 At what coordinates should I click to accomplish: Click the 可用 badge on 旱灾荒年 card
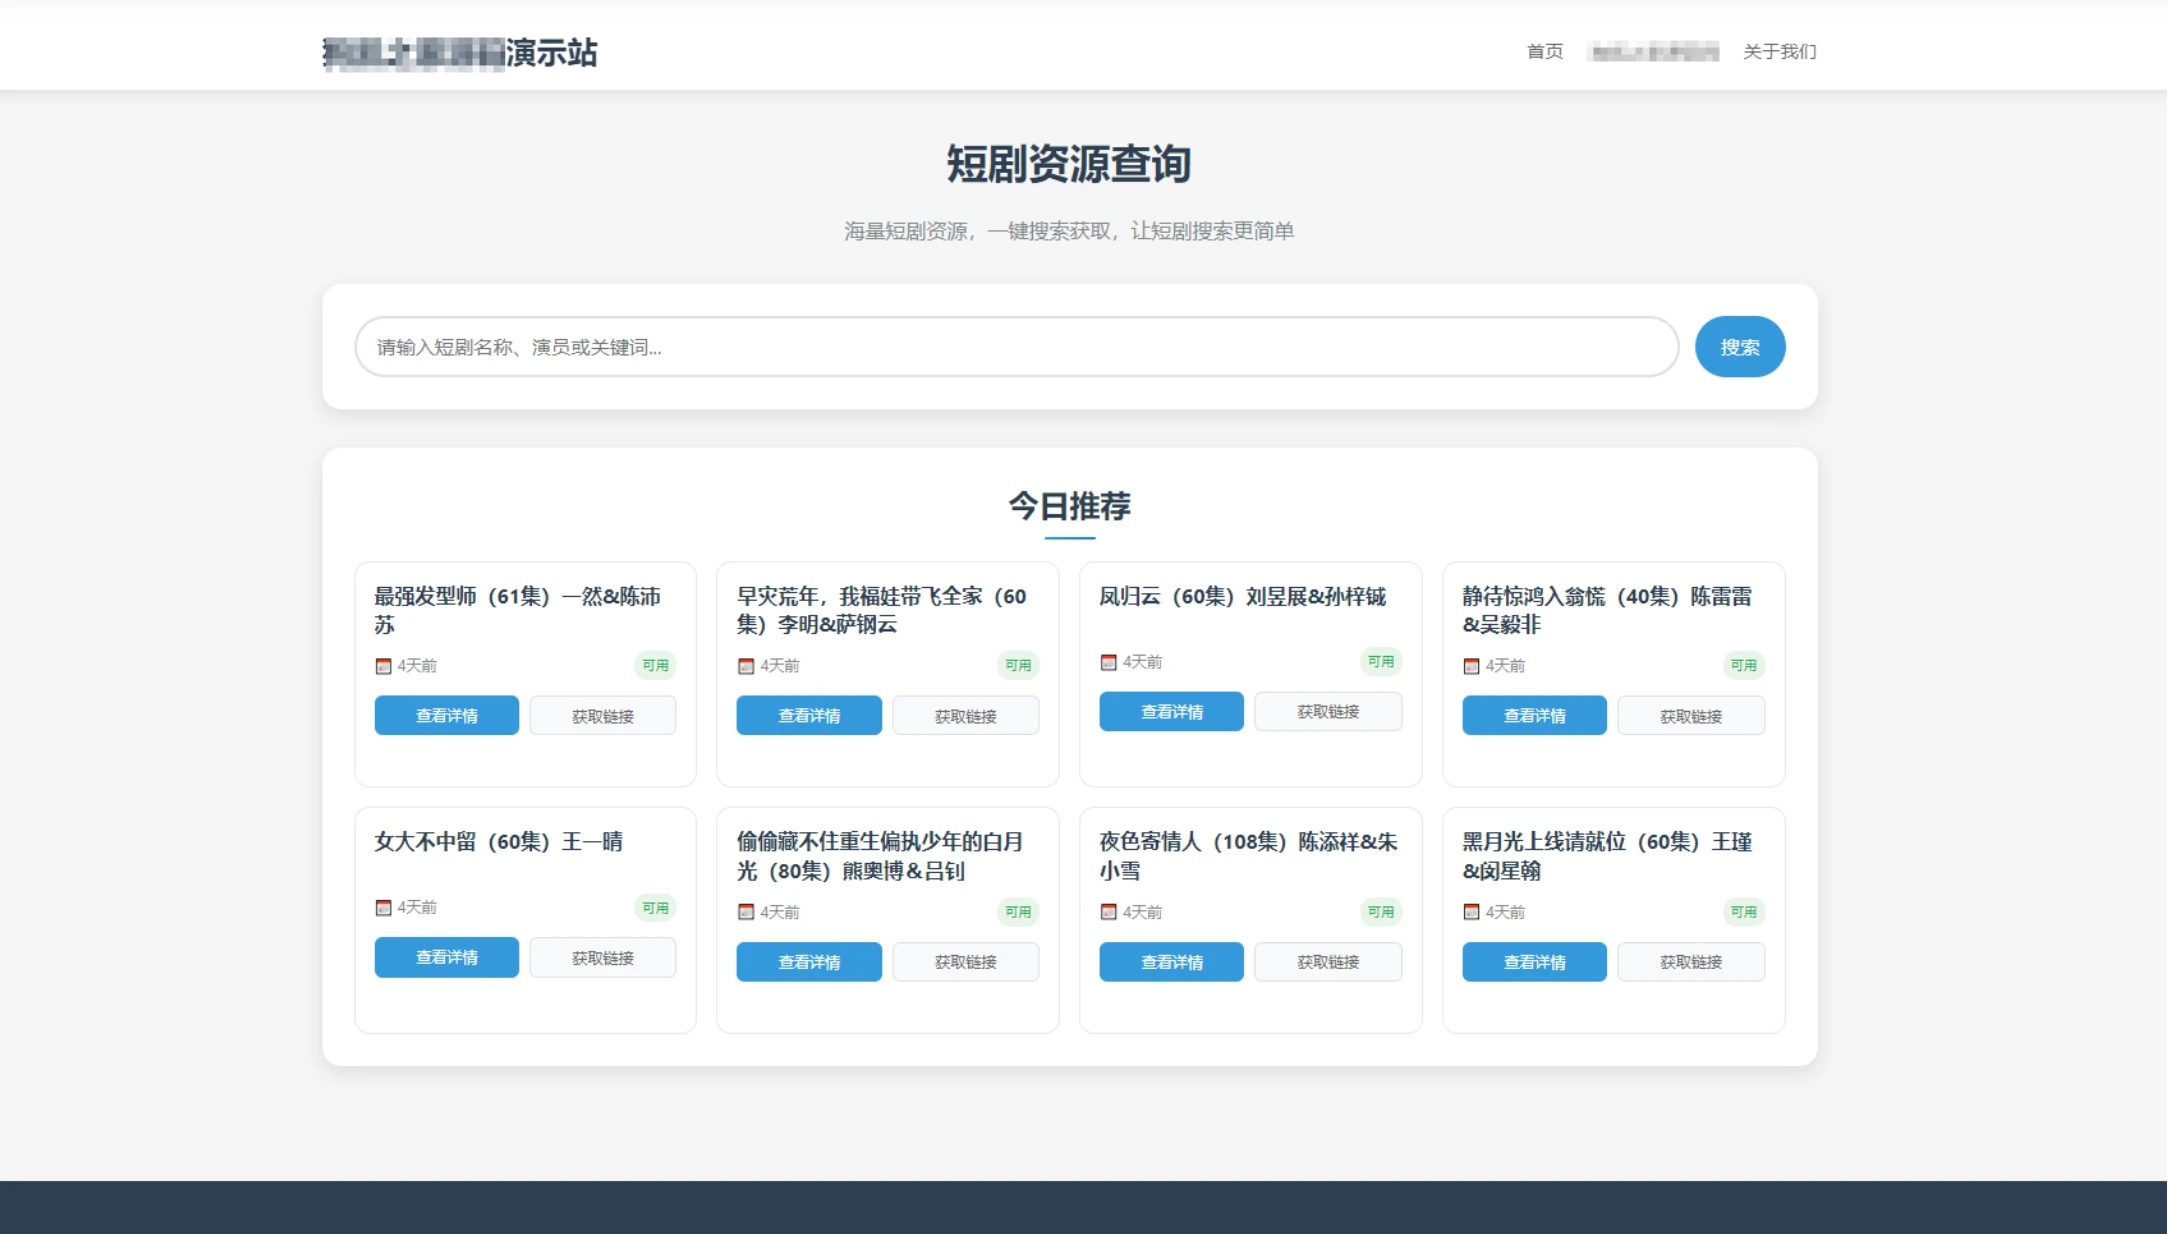pos(1018,665)
